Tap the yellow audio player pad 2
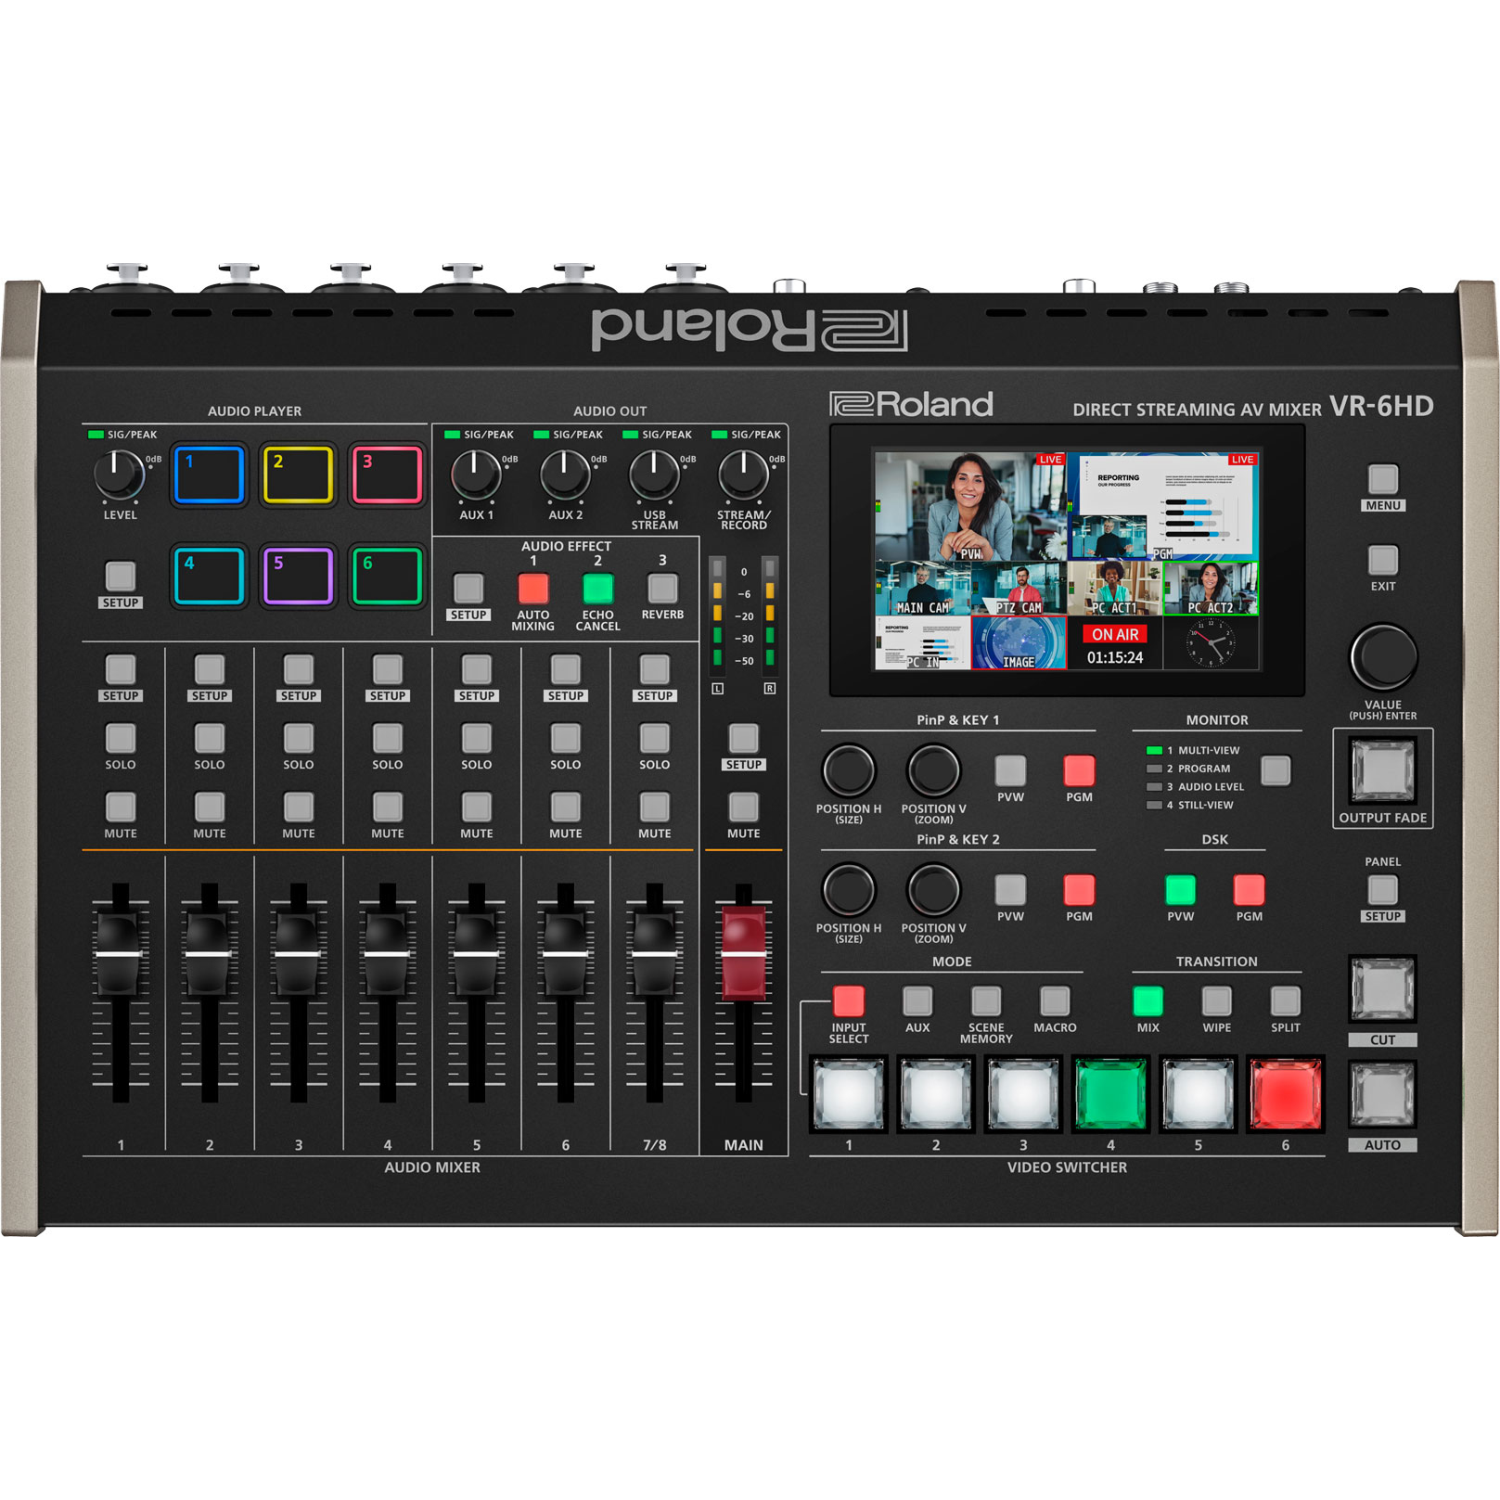Image resolution: width=1500 pixels, height=1500 pixels. click(298, 475)
